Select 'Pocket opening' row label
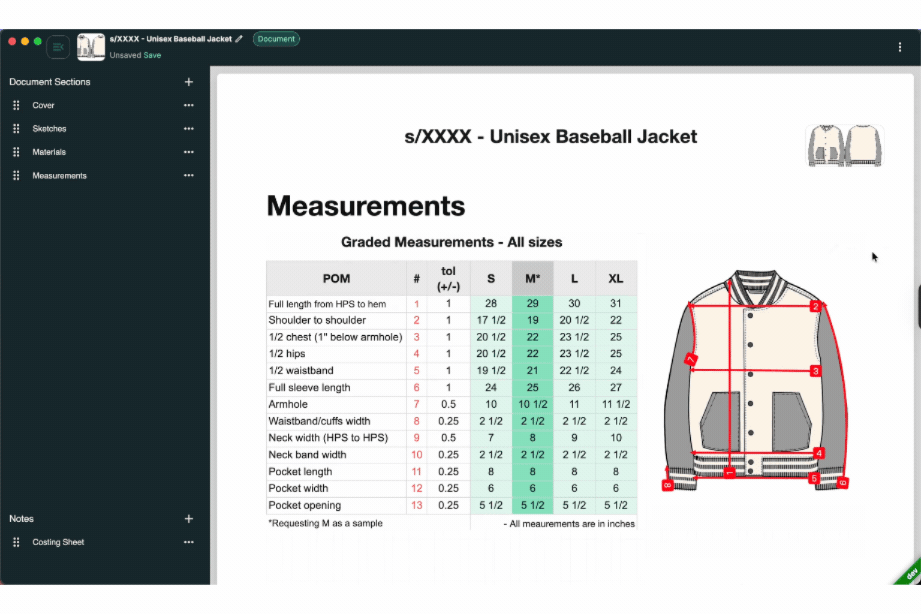Image resolution: width=921 pixels, height=614 pixels. [x=304, y=505]
